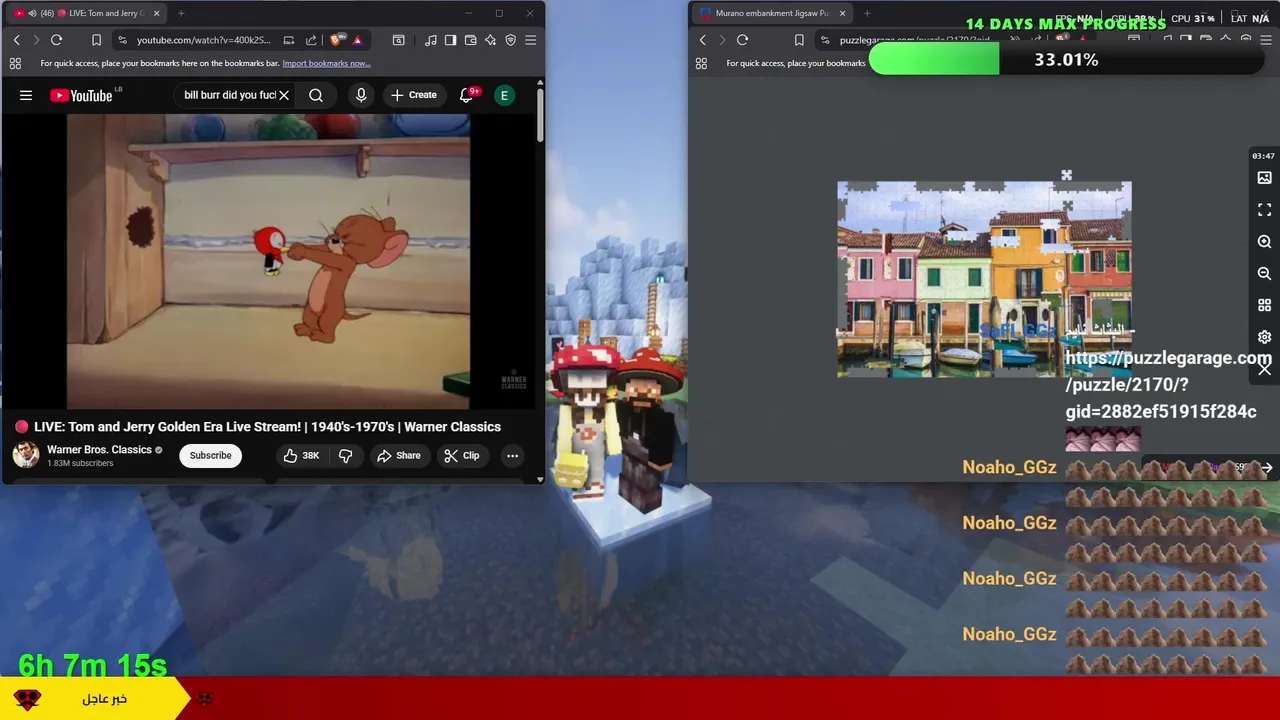The width and height of the screenshot is (1280, 720).
Task: Click the Tom and Jerry video player
Action: click(x=268, y=262)
